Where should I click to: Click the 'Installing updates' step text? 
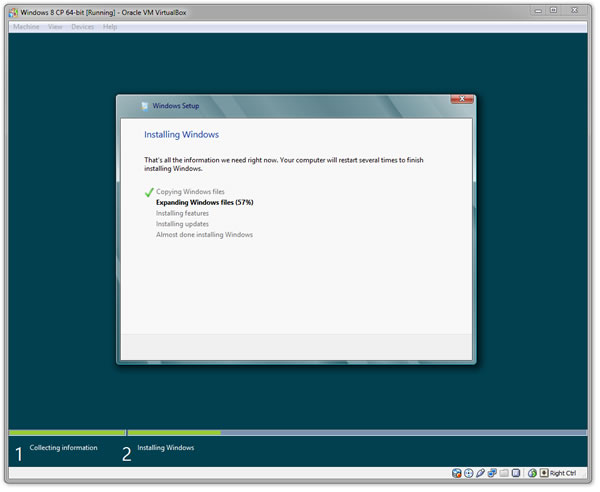pyautogui.click(x=182, y=224)
